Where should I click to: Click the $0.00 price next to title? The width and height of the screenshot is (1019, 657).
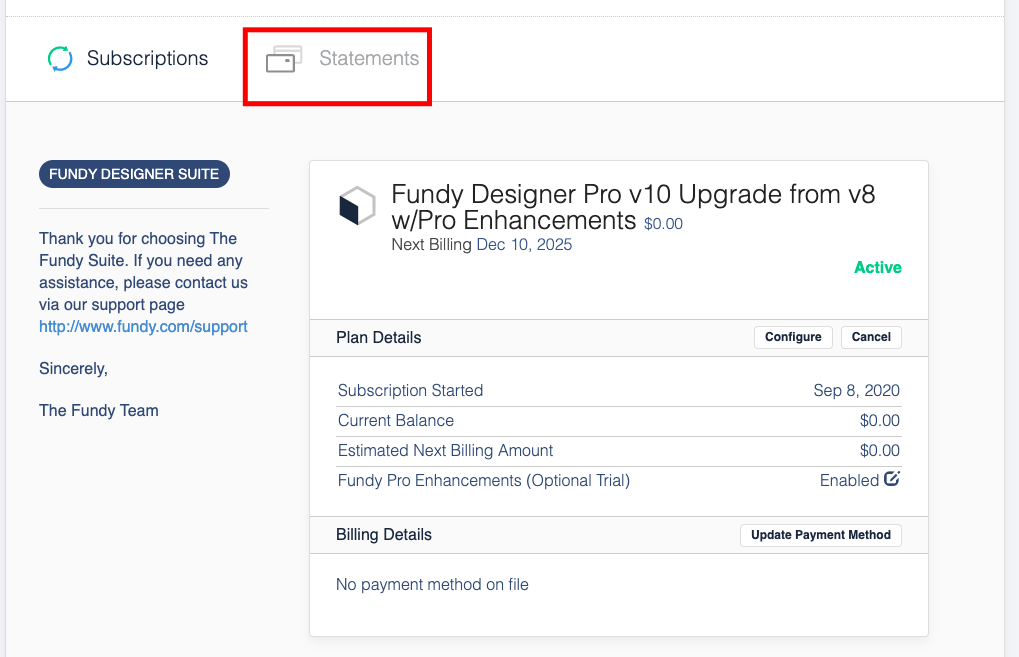coord(663,224)
